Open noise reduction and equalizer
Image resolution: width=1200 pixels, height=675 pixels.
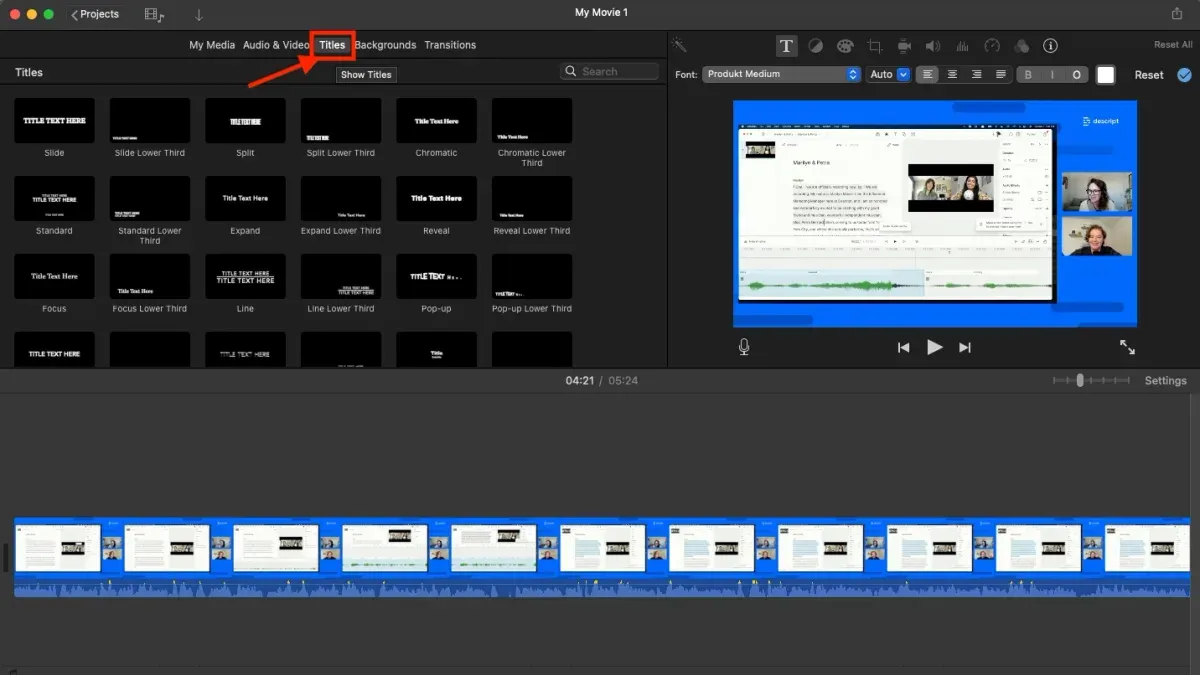tap(963, 46)
